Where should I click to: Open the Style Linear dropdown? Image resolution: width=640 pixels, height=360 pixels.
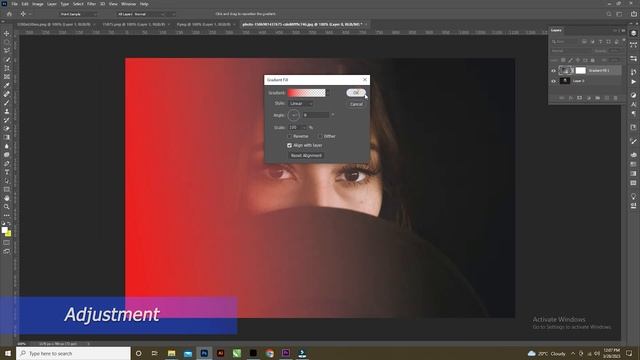coord(300,104)
